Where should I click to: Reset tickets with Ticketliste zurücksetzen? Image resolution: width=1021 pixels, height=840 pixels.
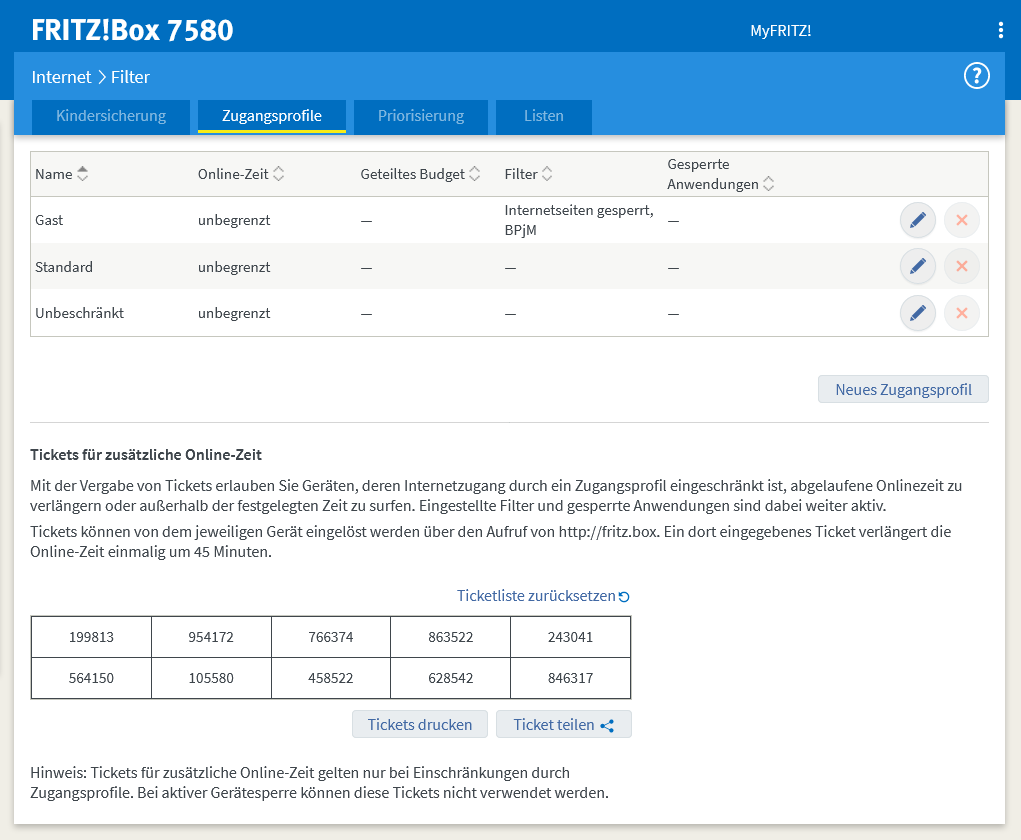click(x=543, y=595)
